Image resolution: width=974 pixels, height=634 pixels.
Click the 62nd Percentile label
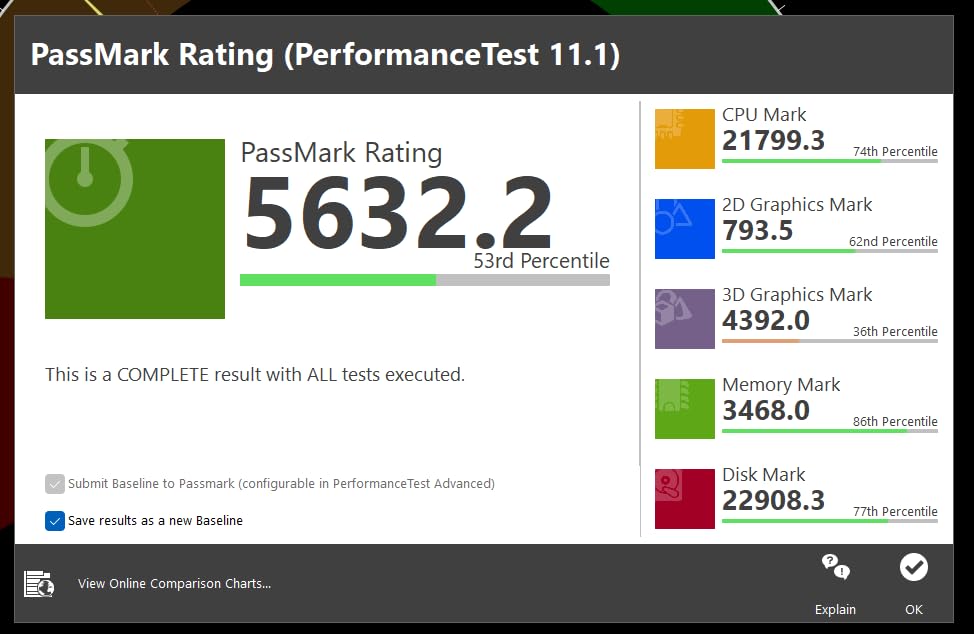click(x=893, y=242)
